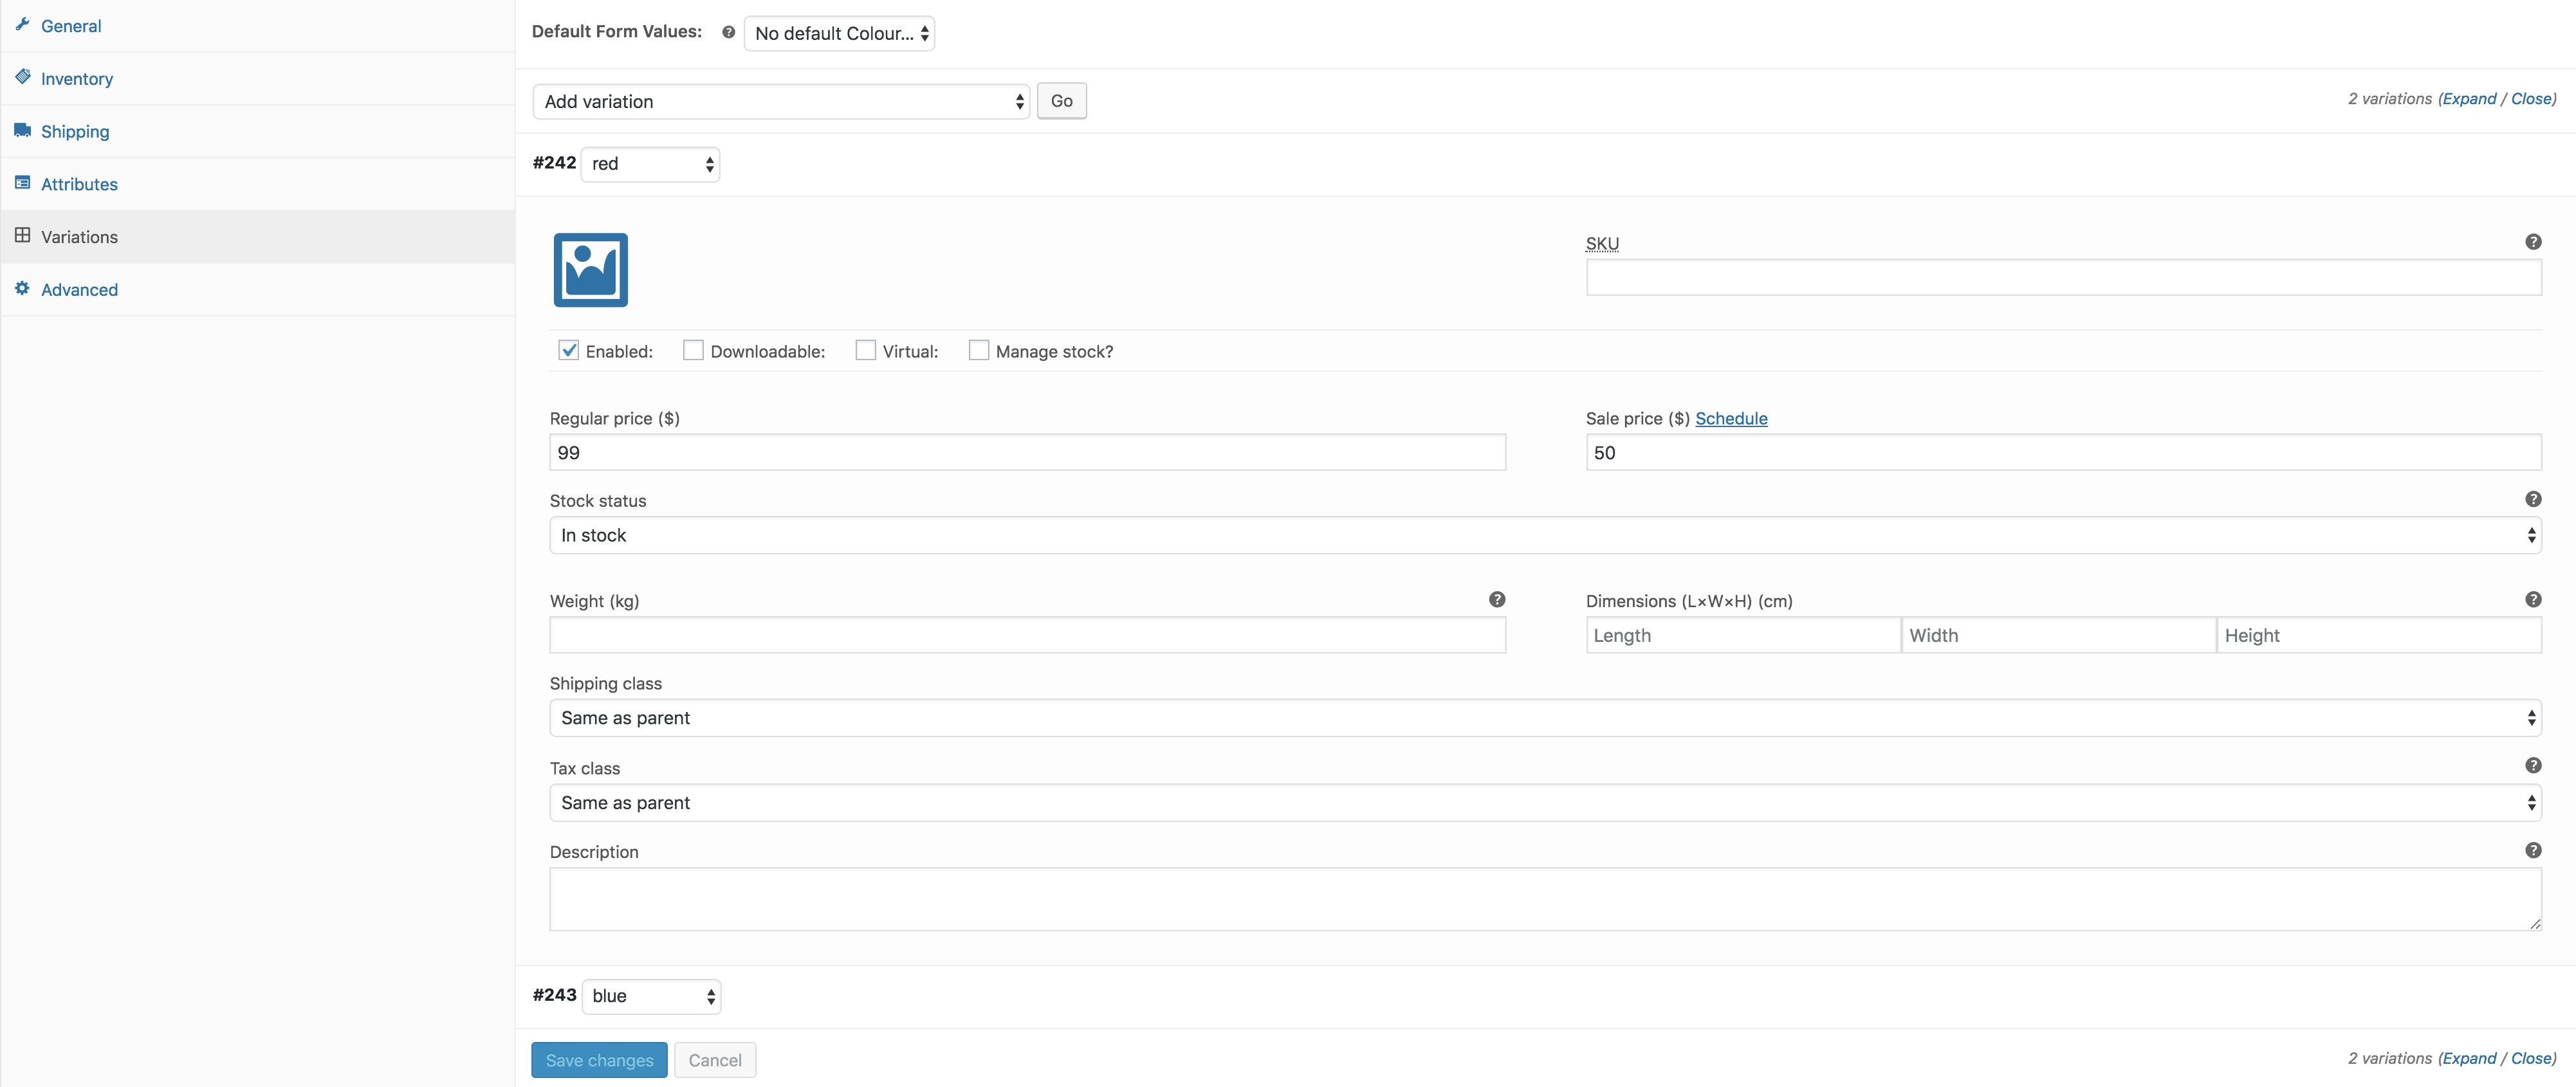Open the Add variation dropdown
This screenshot has height=1087, width=2576.
tap(781, 101)
